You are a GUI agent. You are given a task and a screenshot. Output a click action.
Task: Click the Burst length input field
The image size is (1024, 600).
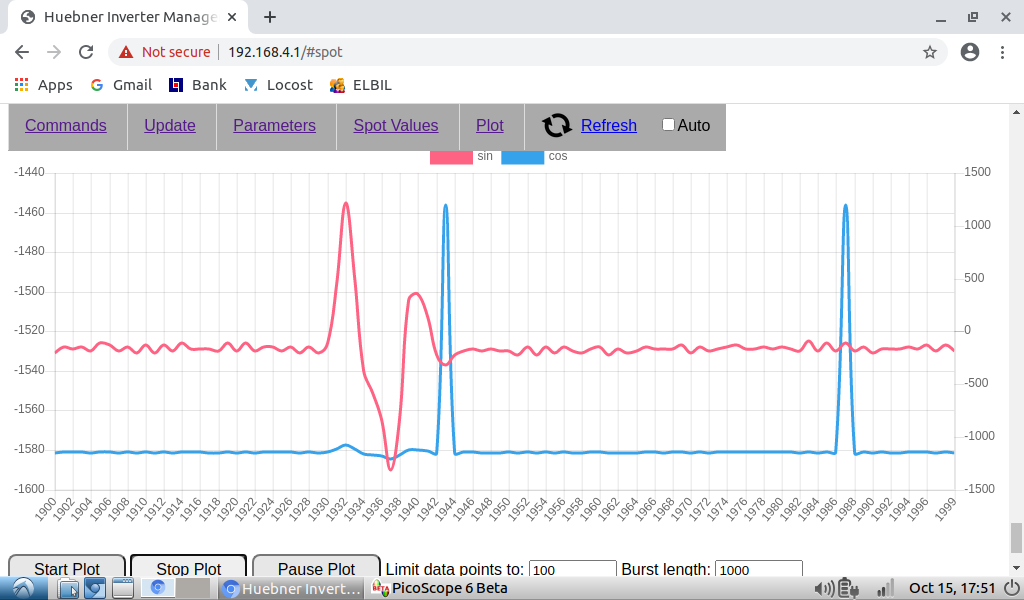758,569
